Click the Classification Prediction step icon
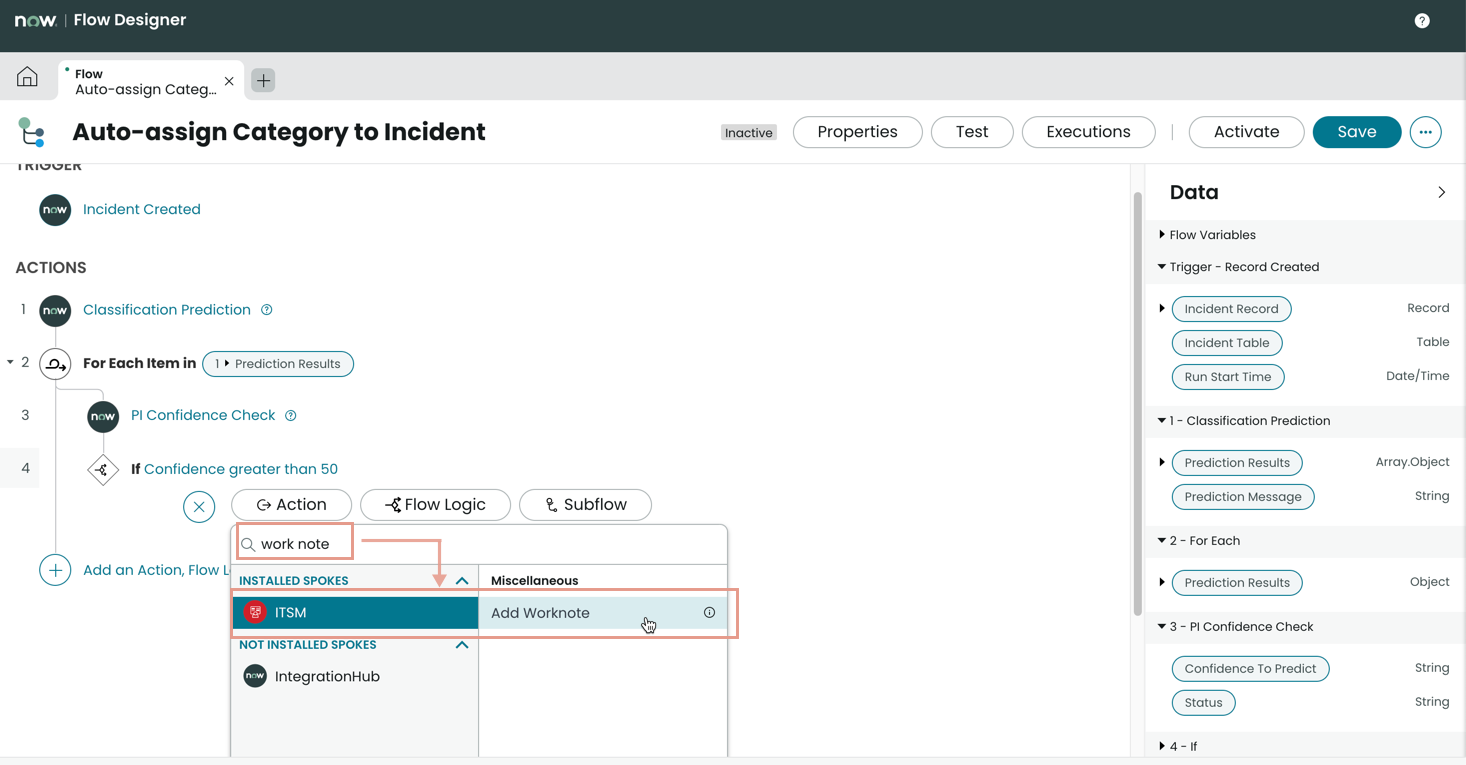Viewport: 1466px width, 765px height. point(55,310)
